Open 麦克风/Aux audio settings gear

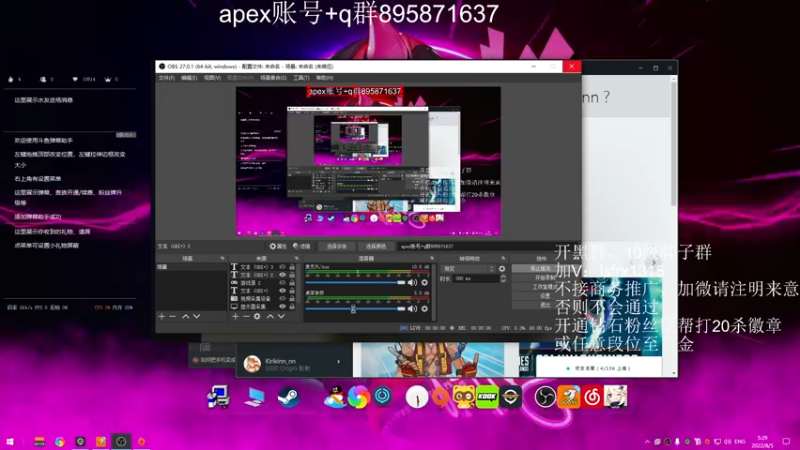coord(424,282)
